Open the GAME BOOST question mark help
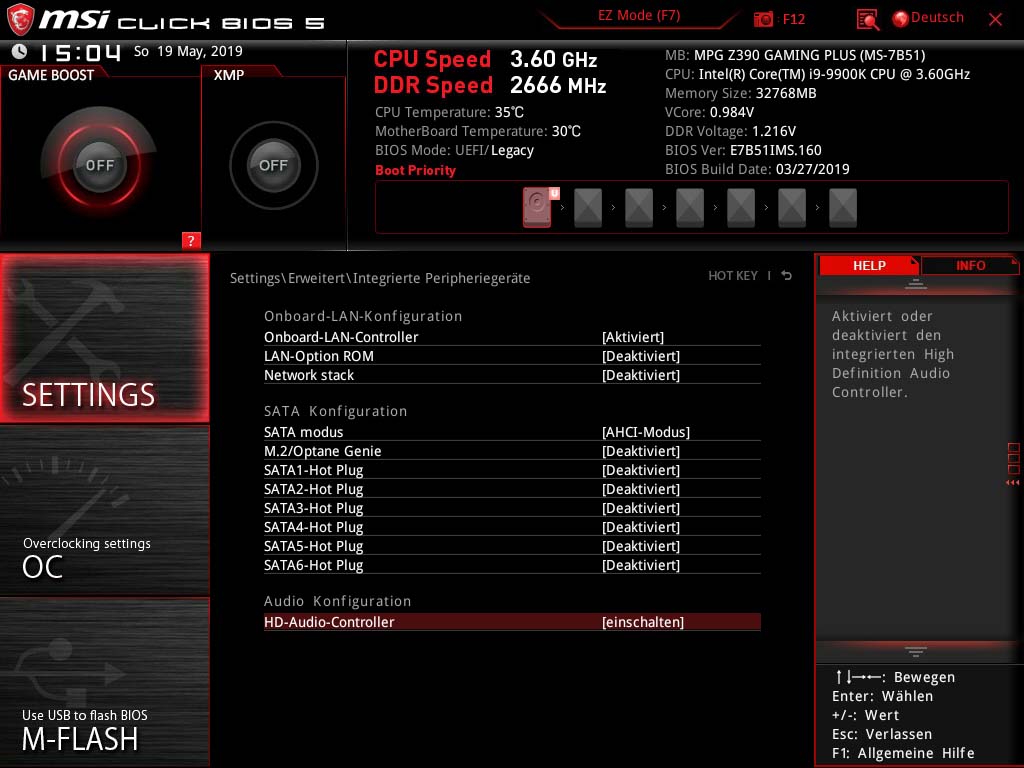1024x768 pixels. (x=191, y=240)
